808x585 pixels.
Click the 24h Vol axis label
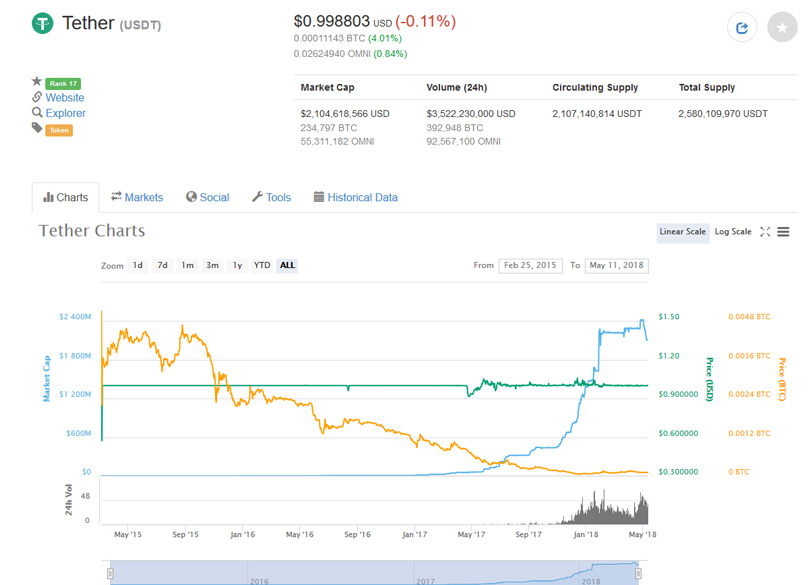pos(69,500)
